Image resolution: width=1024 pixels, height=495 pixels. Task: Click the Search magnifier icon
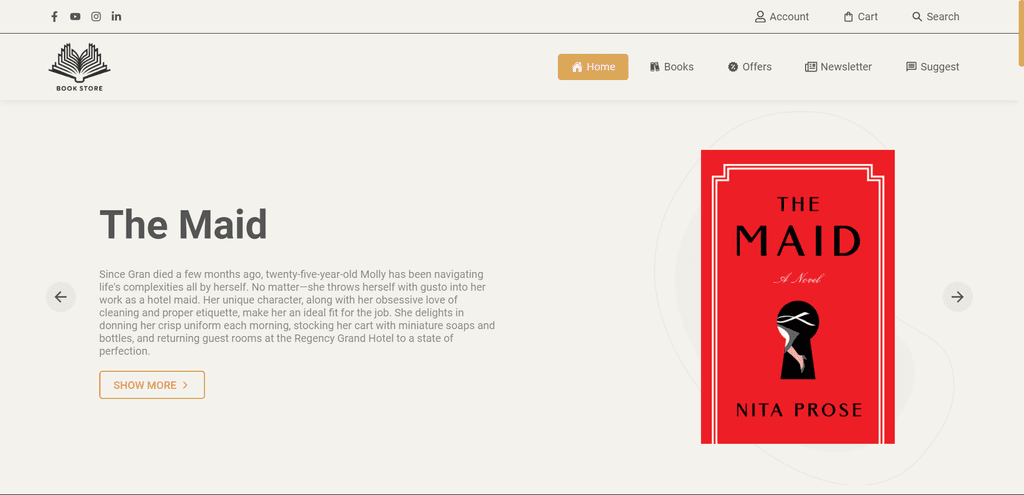point(917,17)
